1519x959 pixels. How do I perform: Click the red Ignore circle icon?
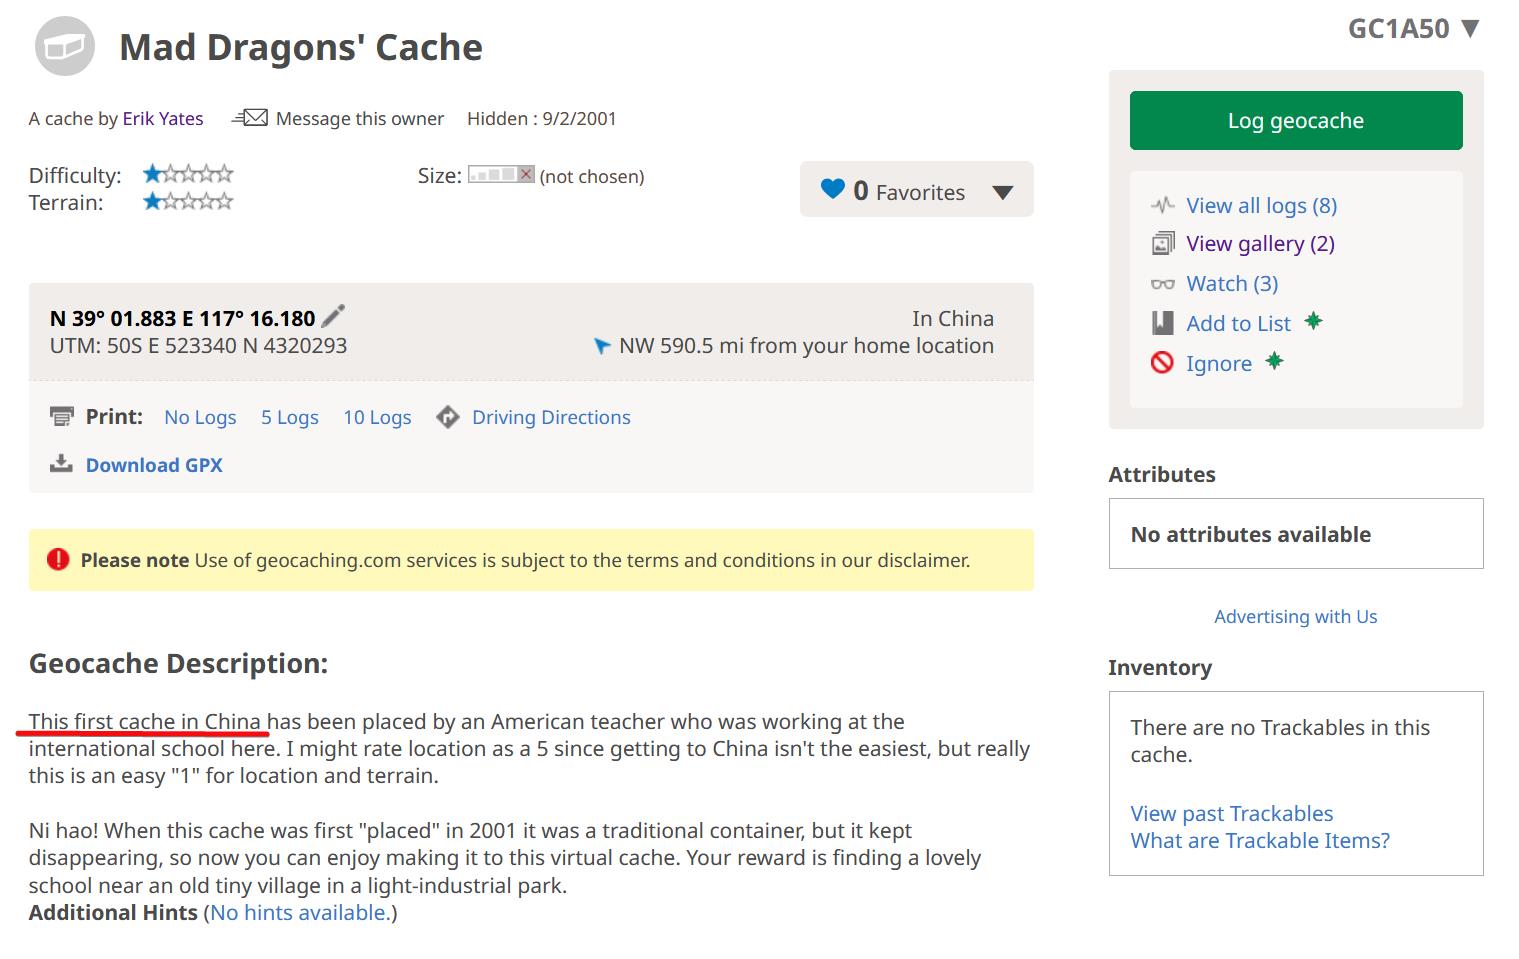1162,363
